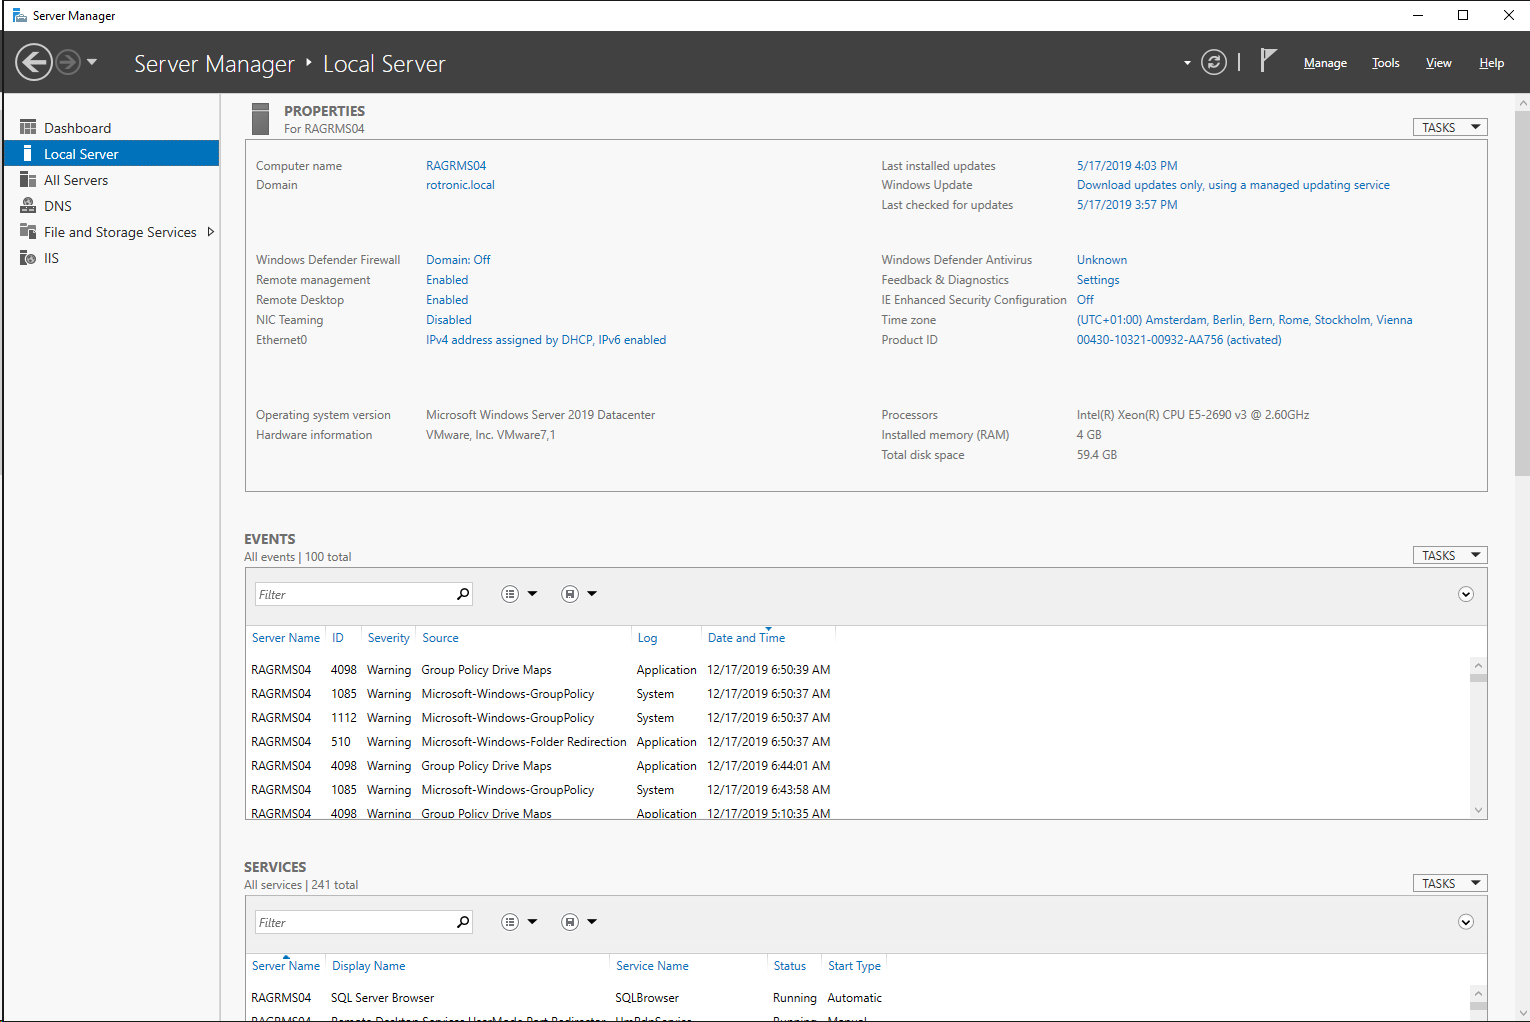Sort events by the Source column
Image resolution: width=1530 pixels, height=1022 pixels.
click(x=440, y=638)
